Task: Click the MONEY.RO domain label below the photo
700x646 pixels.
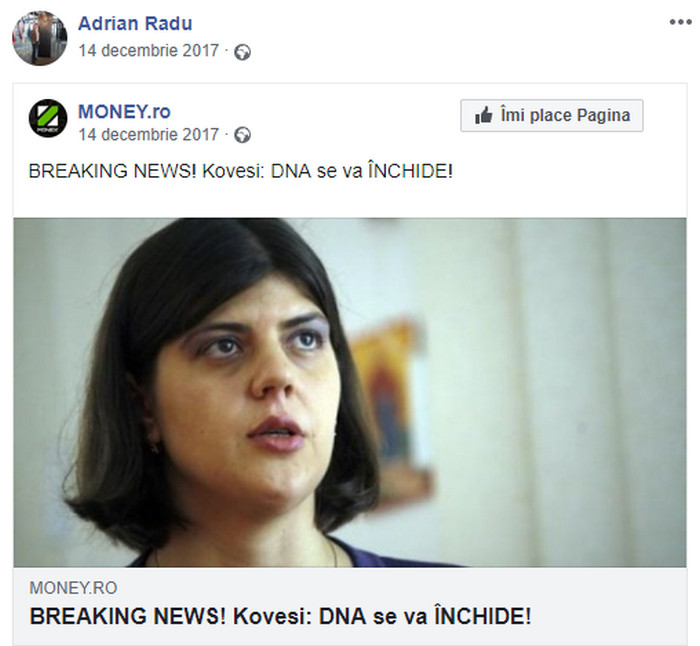Action: pos(73,588)
